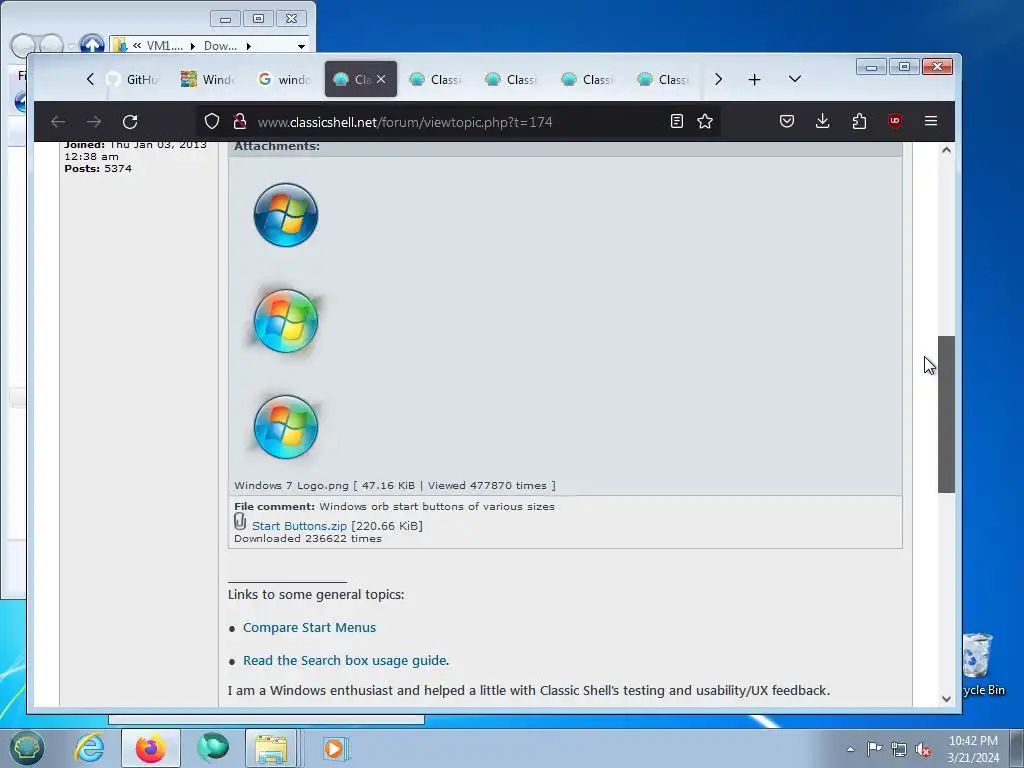This screenshot has height=768, width=1024.
Task: Click the page scrollbar thumb
Action: coord(946,414)
